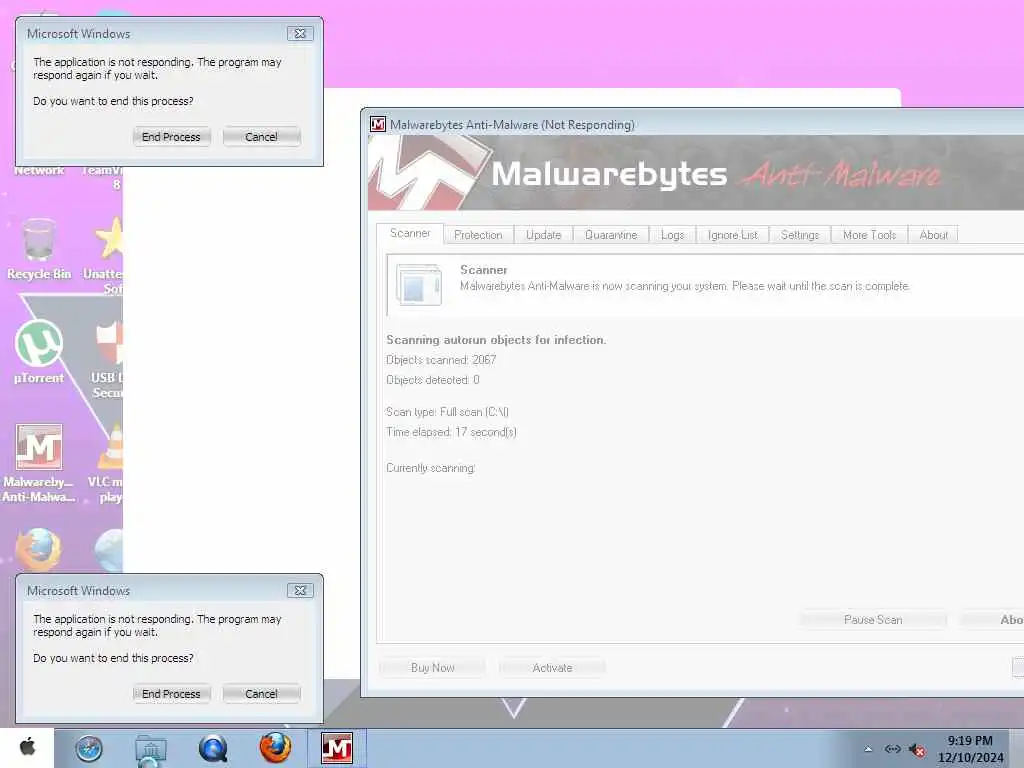Click the date 12/10/2024 in tray

pos(970,758)
